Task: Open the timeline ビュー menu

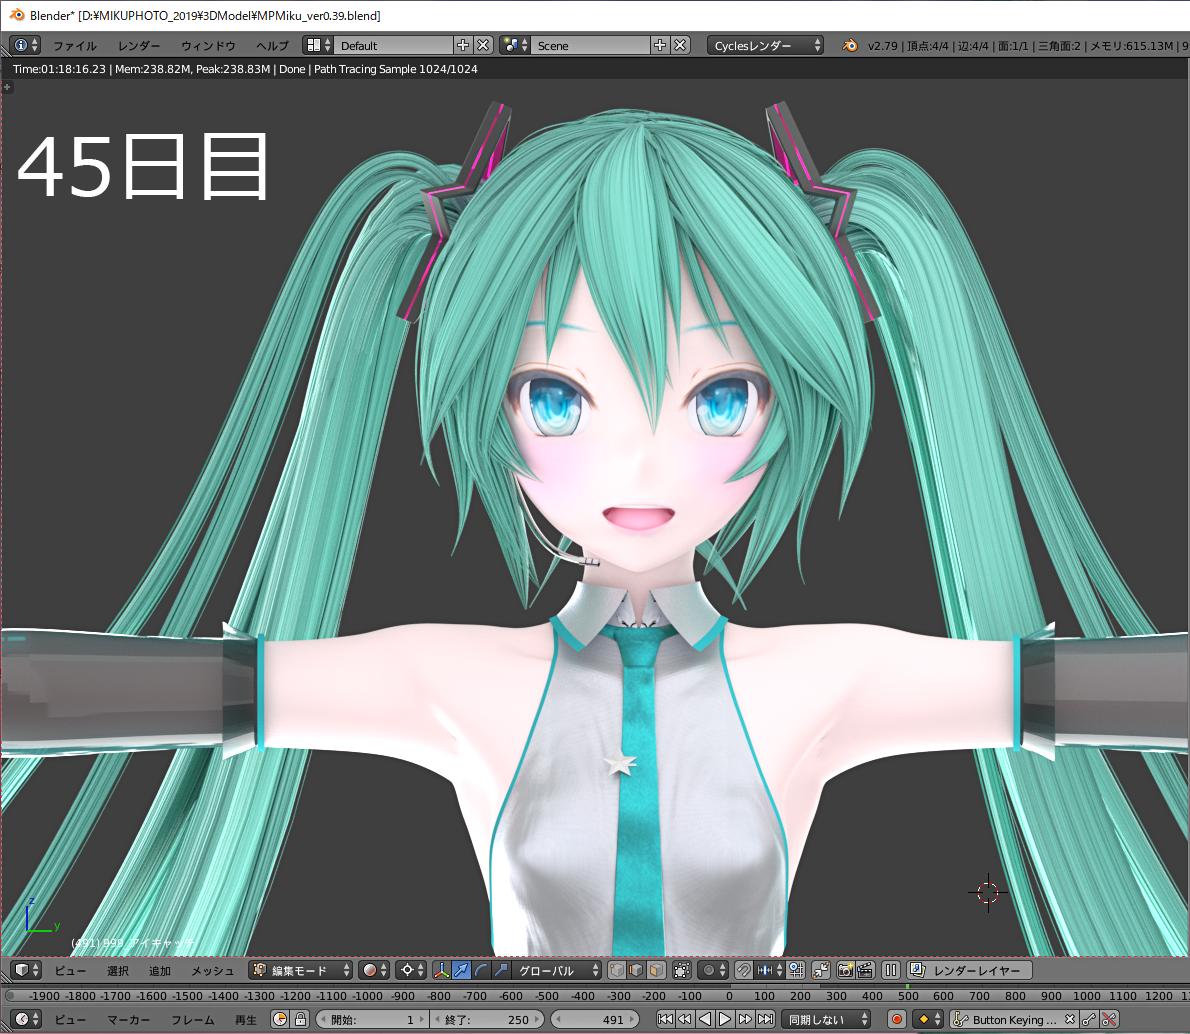Action: (70, 1019)
